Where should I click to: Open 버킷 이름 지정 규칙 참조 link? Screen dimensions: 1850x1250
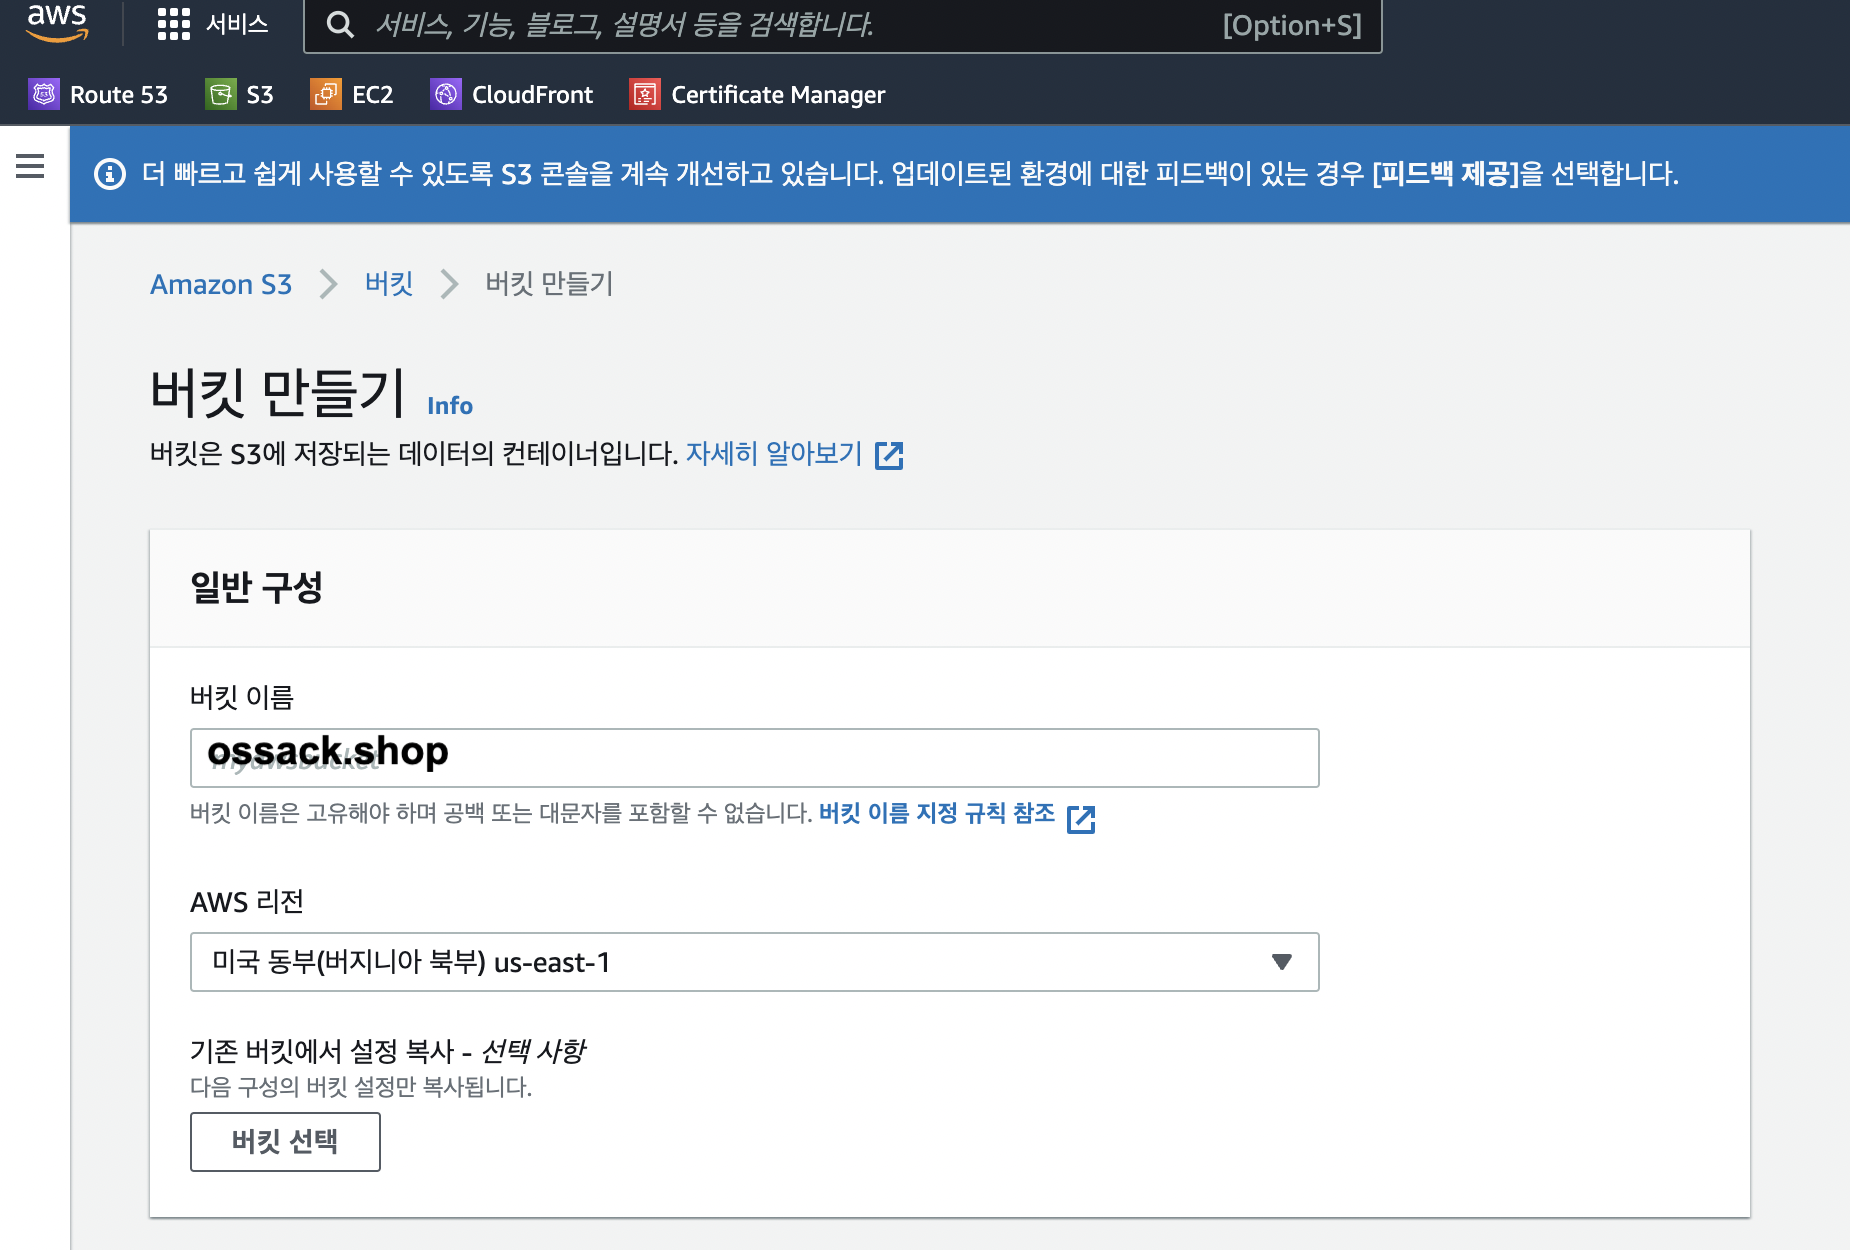(x=937, y=814)
